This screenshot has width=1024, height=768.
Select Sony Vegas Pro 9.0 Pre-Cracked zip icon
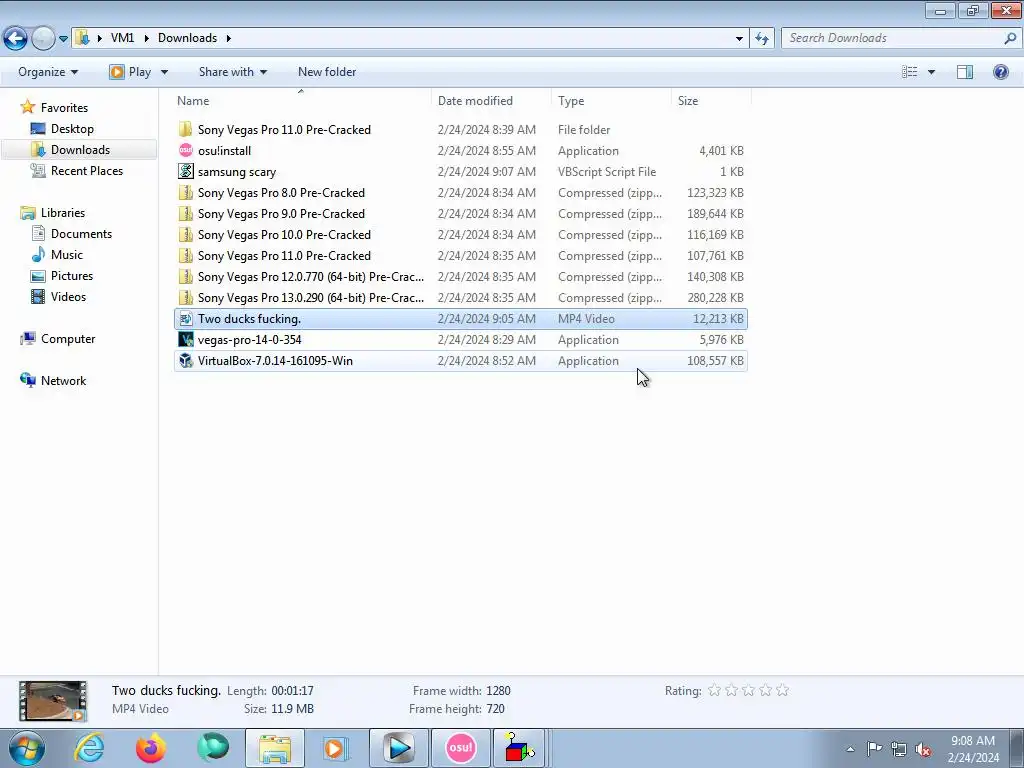[x=185, y=214]
